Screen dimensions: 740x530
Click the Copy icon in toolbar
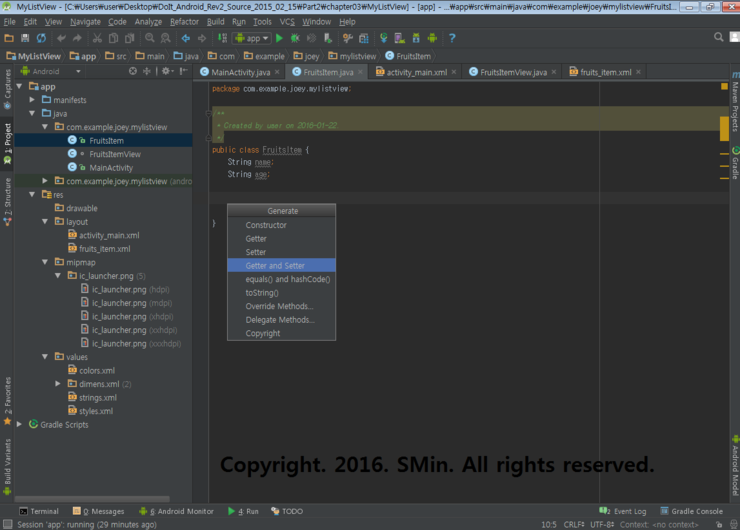click(113, 38)
